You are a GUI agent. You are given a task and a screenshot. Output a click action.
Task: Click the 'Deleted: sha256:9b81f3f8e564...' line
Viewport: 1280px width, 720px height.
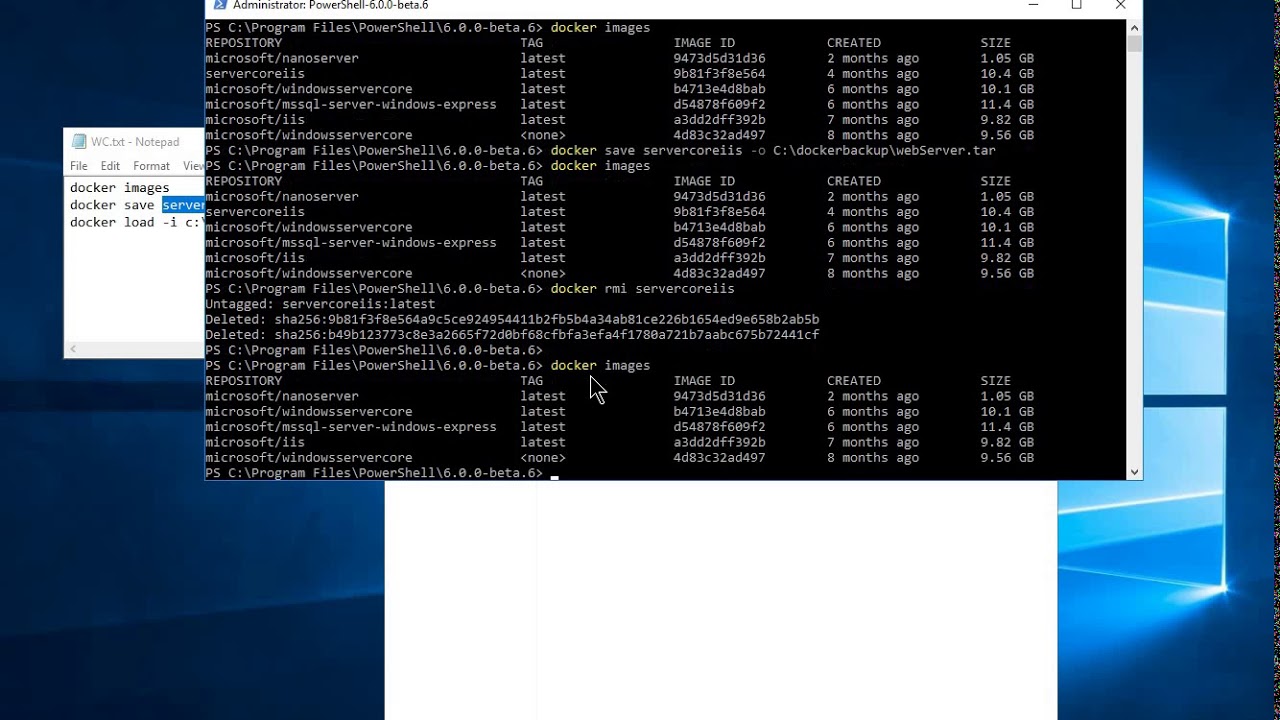pos(512,319)
